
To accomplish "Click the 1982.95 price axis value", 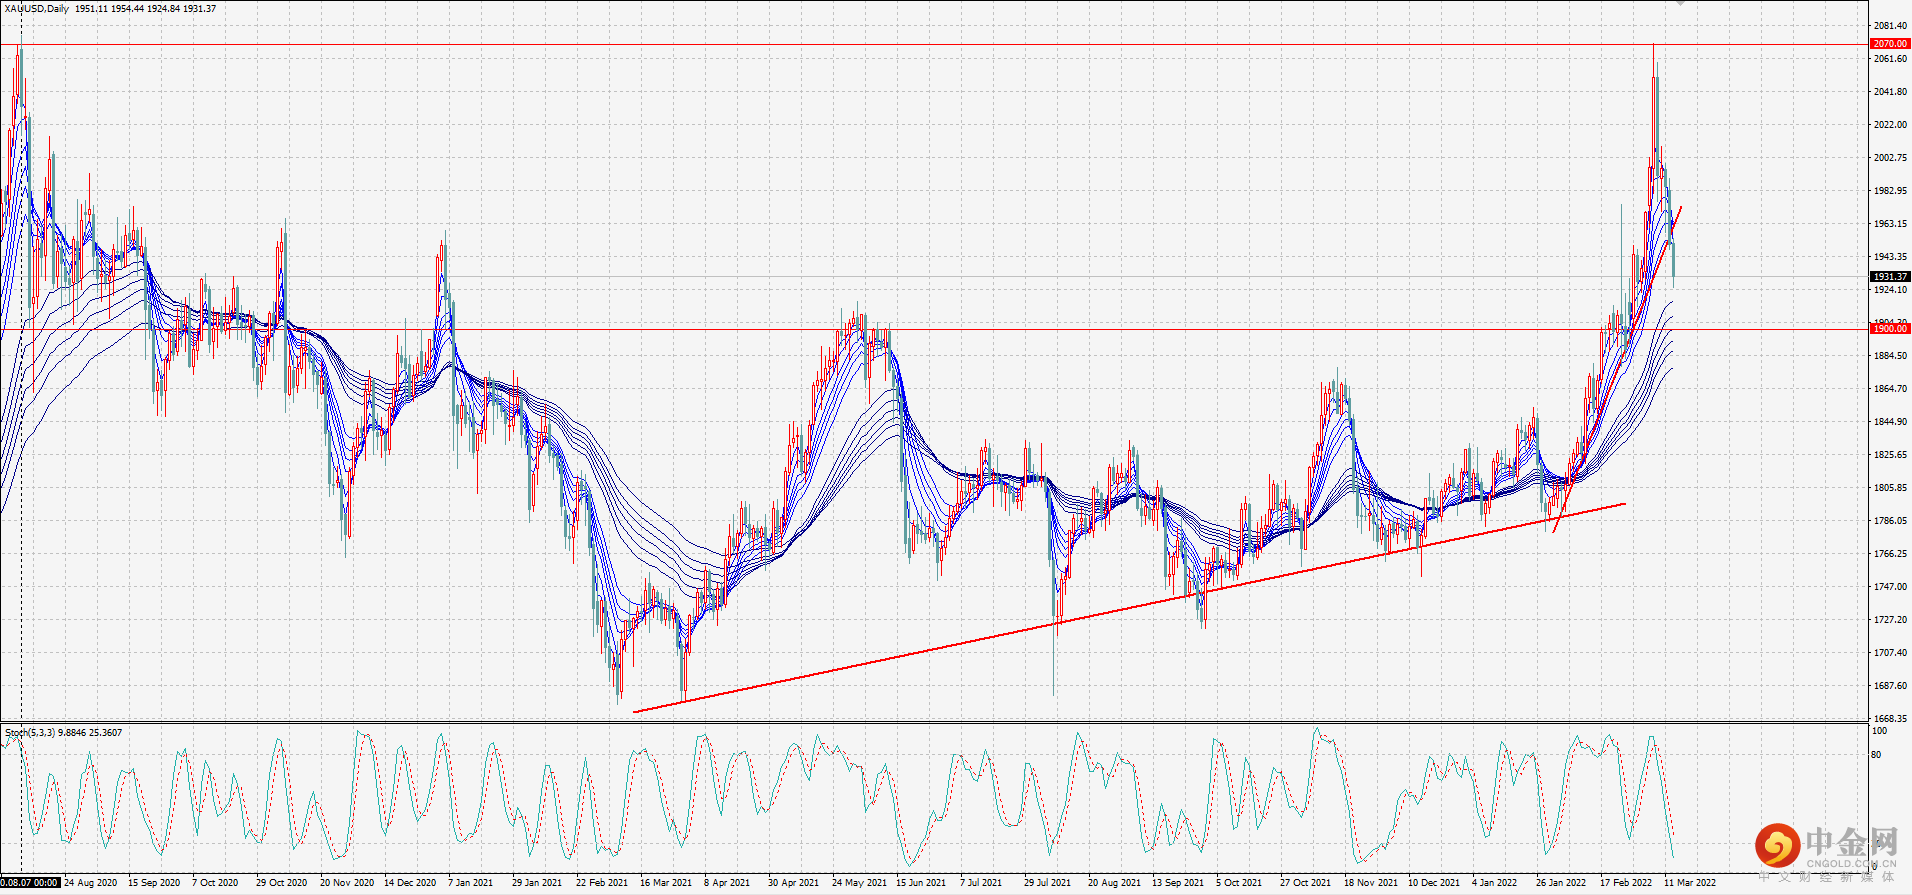I will (x=1890, y=191).
